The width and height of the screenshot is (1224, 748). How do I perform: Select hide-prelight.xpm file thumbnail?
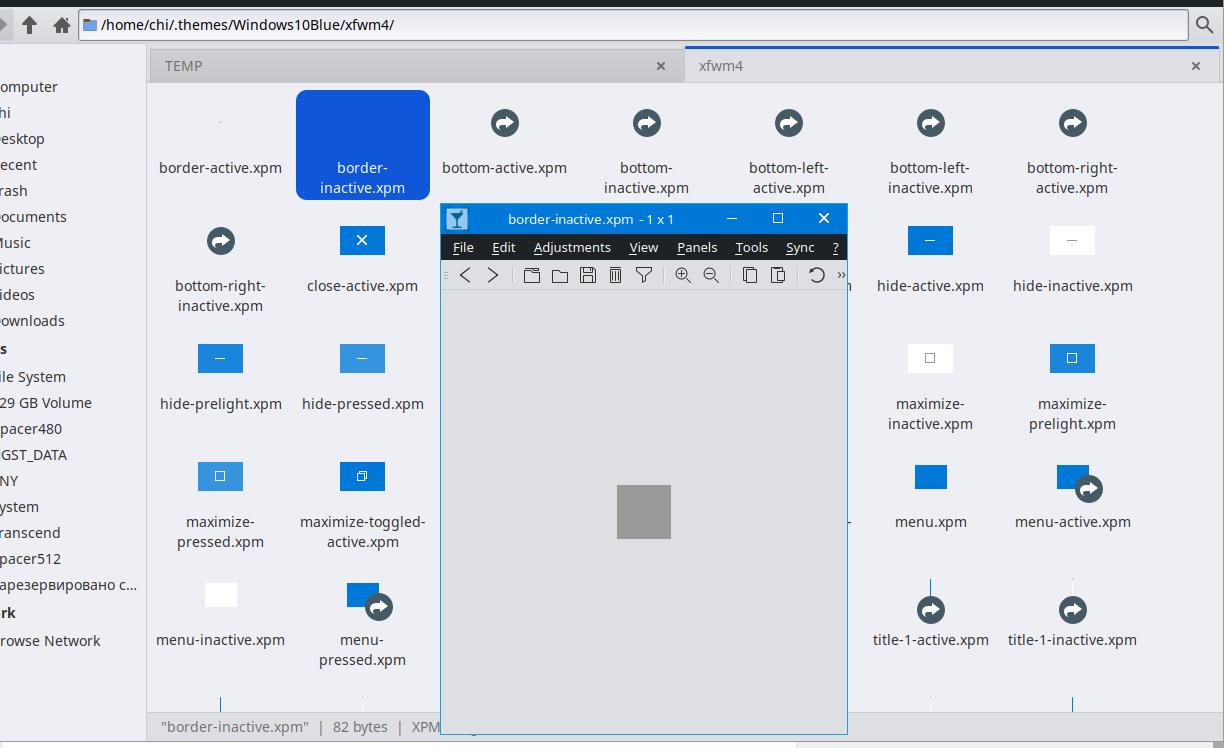tap(220, 358)
